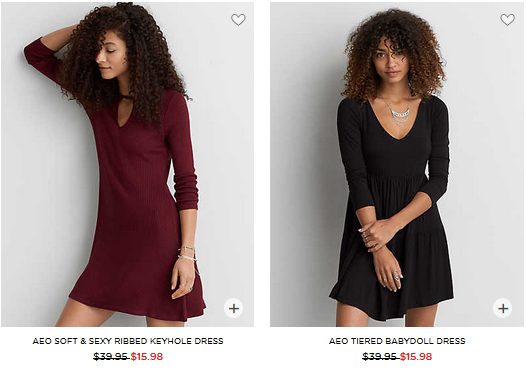Viewport: 526px width, 378px height.
Task: Click the flared hem of the black babydoll skirt
Action: tap(391, 304)
